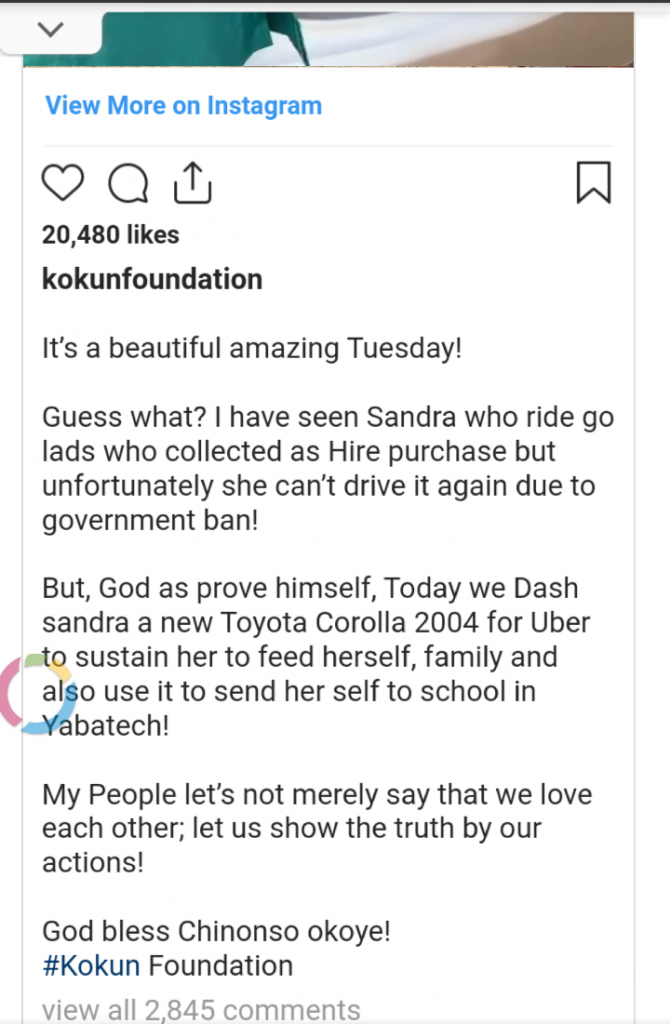Click the paragraph starting "Guess what?"

pos(328,468)
